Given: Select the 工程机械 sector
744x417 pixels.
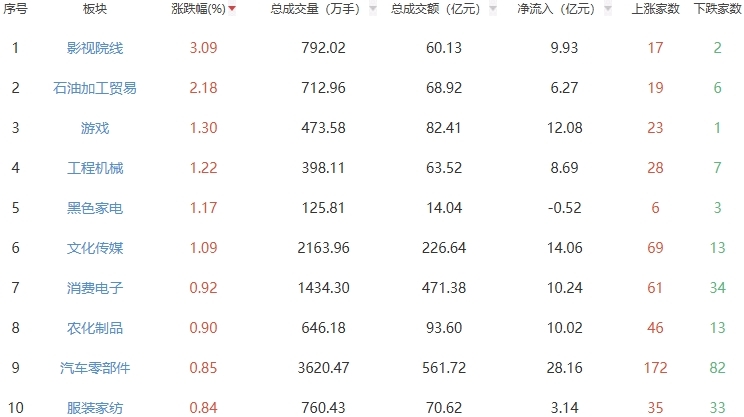Looking at the screenshot, I should coord(95,168).
